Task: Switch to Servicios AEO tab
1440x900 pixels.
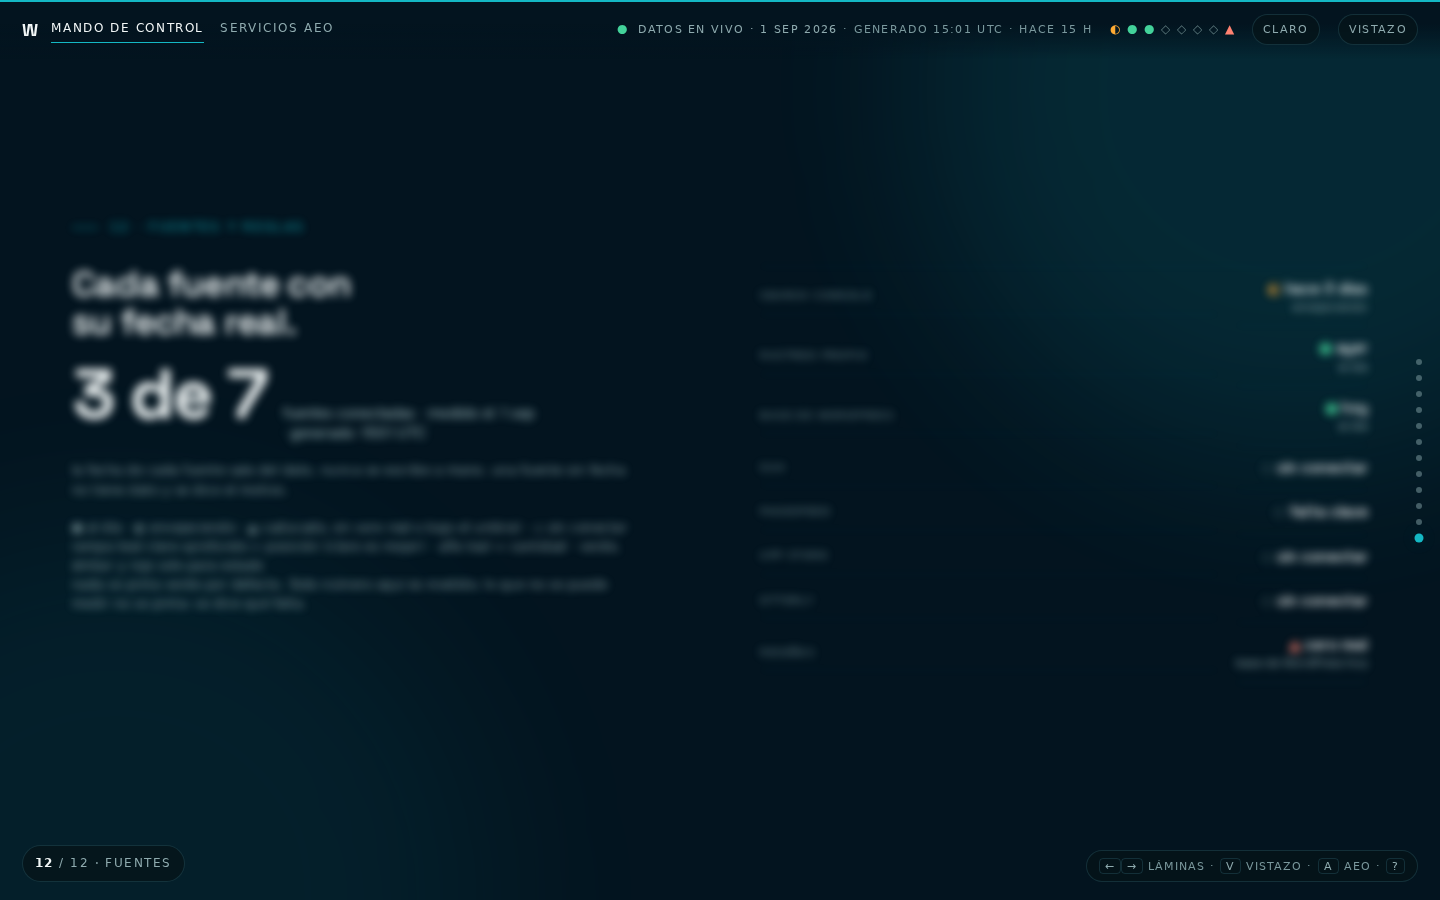Action: click(277, 28)
